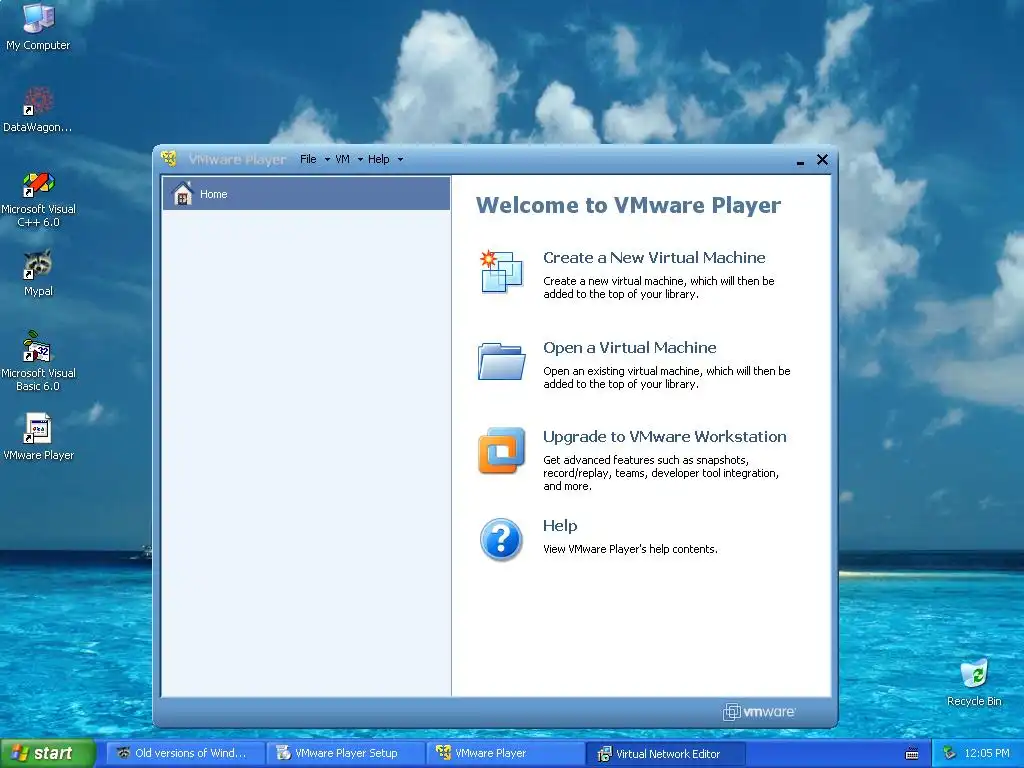This screenshot has width=1024, height=768.
Task: Open the Help menu in menu bar
Action: tap(378, 159)
